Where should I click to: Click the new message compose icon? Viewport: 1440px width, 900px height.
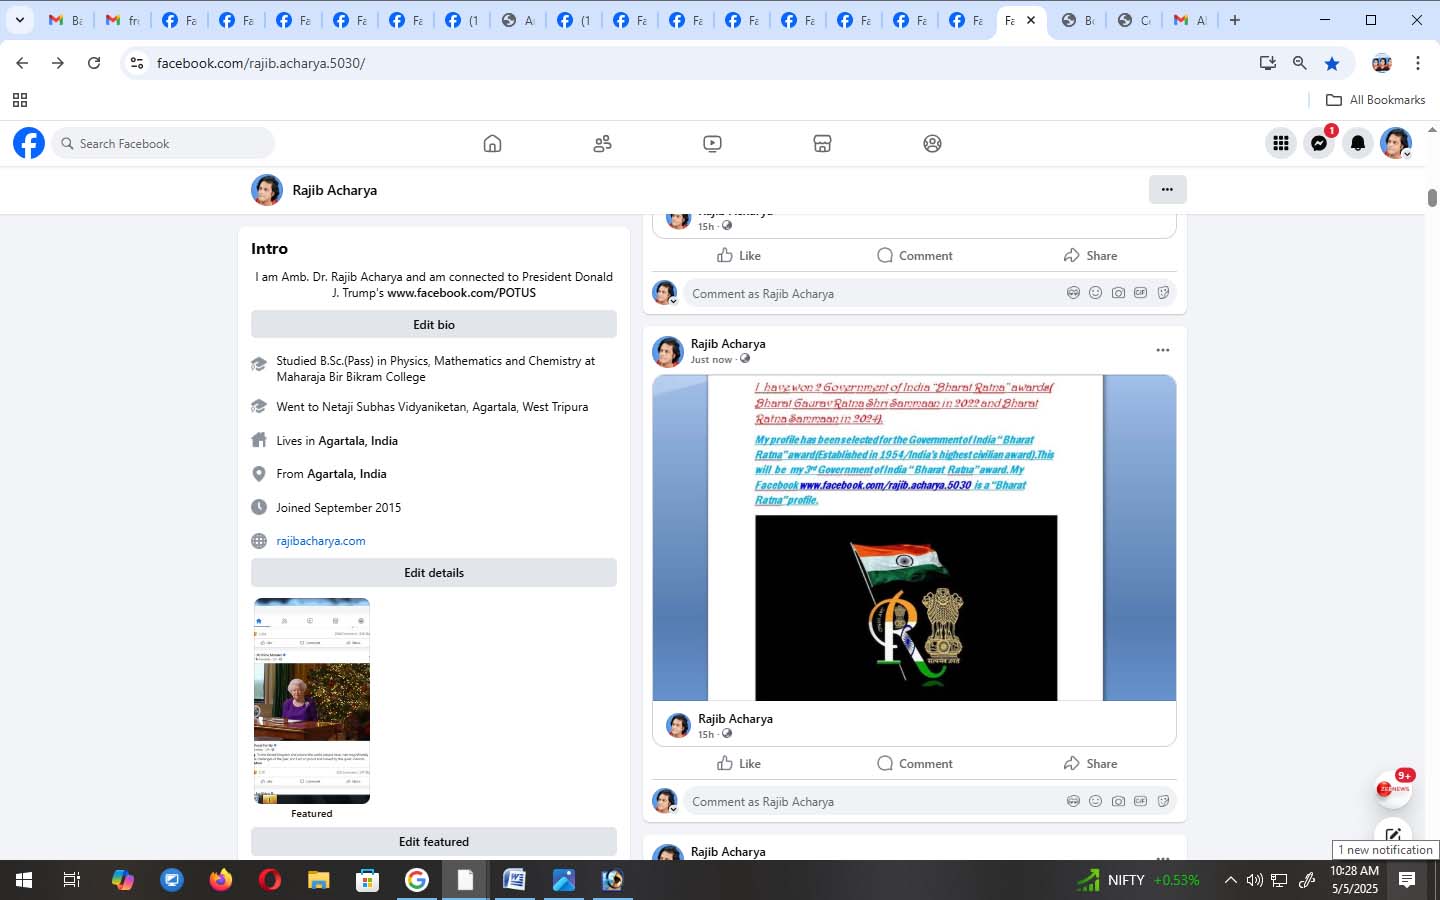coord(1393,834)
